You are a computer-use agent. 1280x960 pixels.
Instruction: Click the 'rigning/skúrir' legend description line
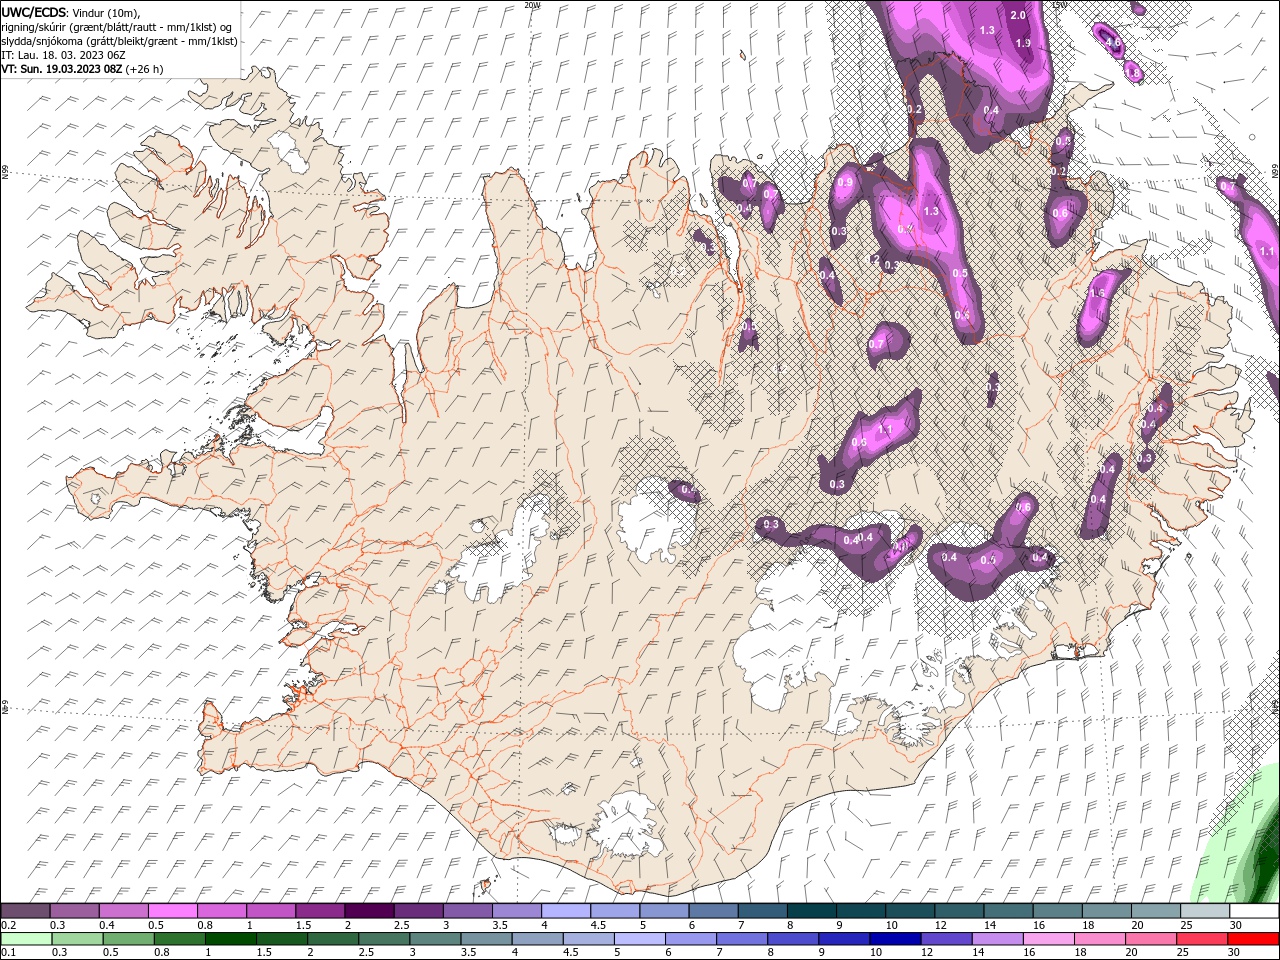[x=117, y=27]
